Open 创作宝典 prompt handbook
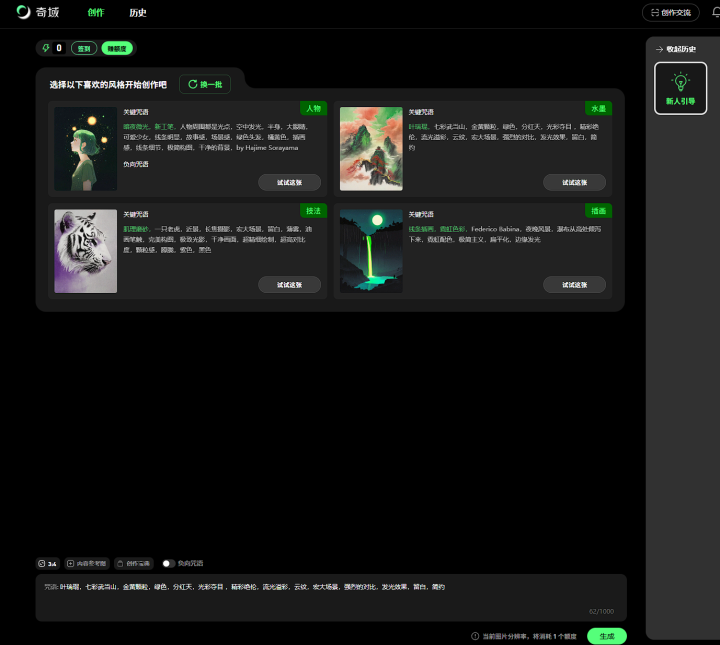Screen dimensions: 720x645 (134, 563)
